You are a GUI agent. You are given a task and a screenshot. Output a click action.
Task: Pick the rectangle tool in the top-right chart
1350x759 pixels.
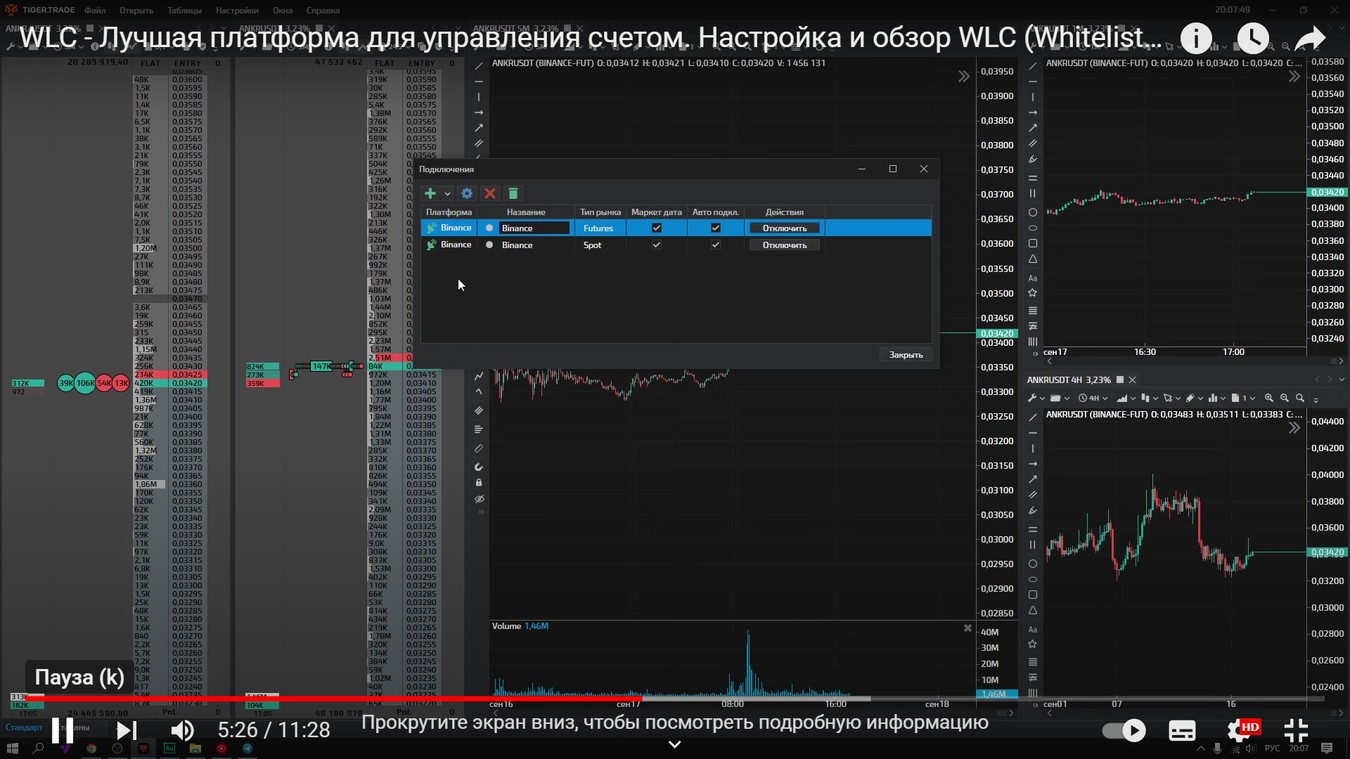click(1033, 243)
